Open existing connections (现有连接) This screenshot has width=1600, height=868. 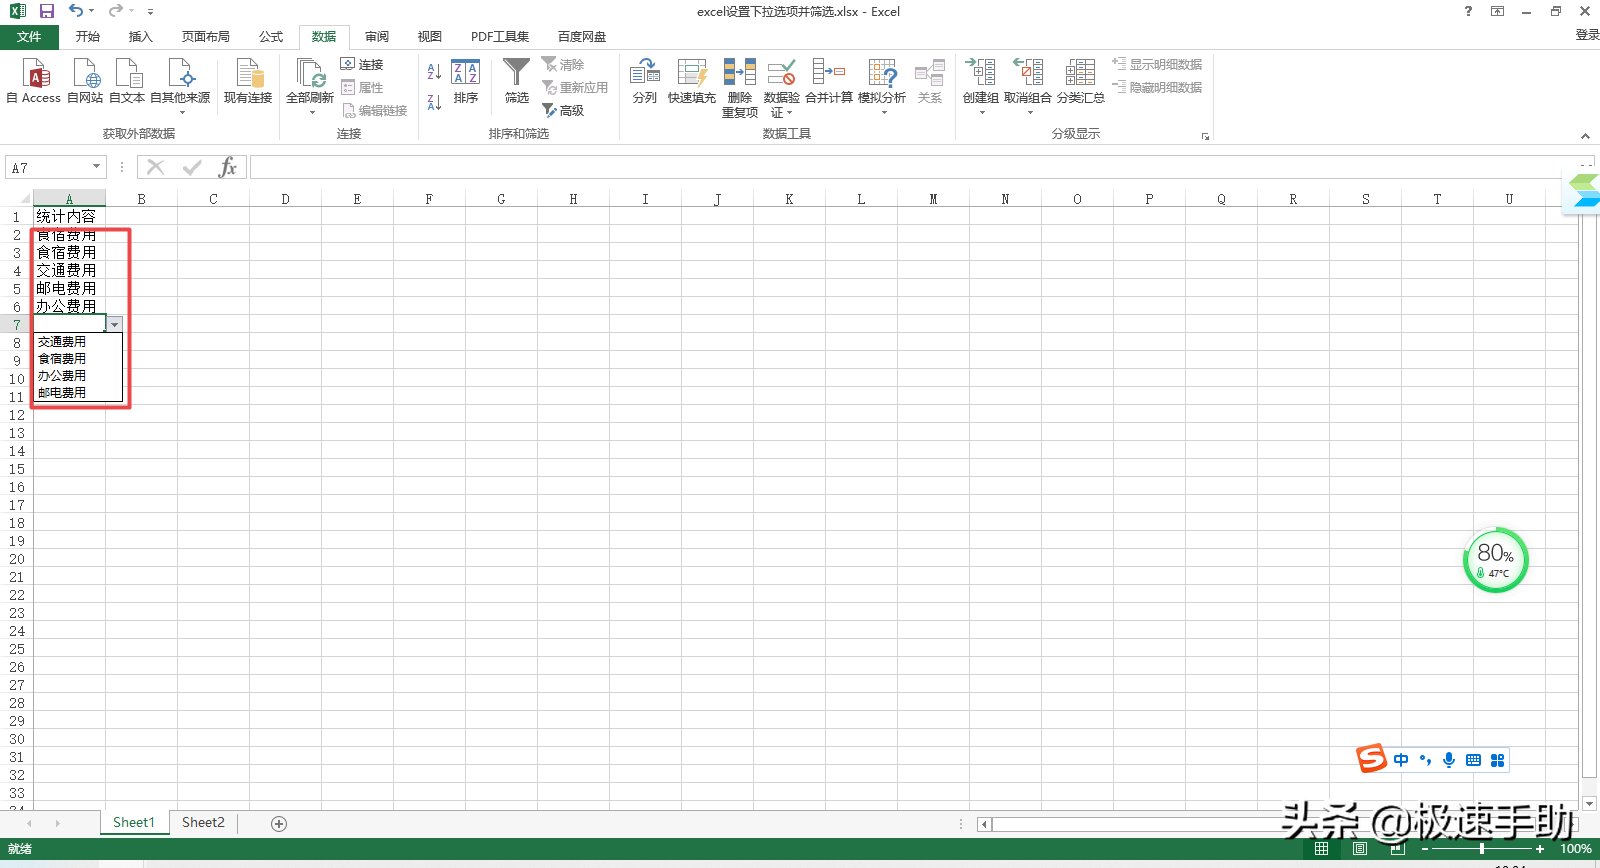[248, 81]
